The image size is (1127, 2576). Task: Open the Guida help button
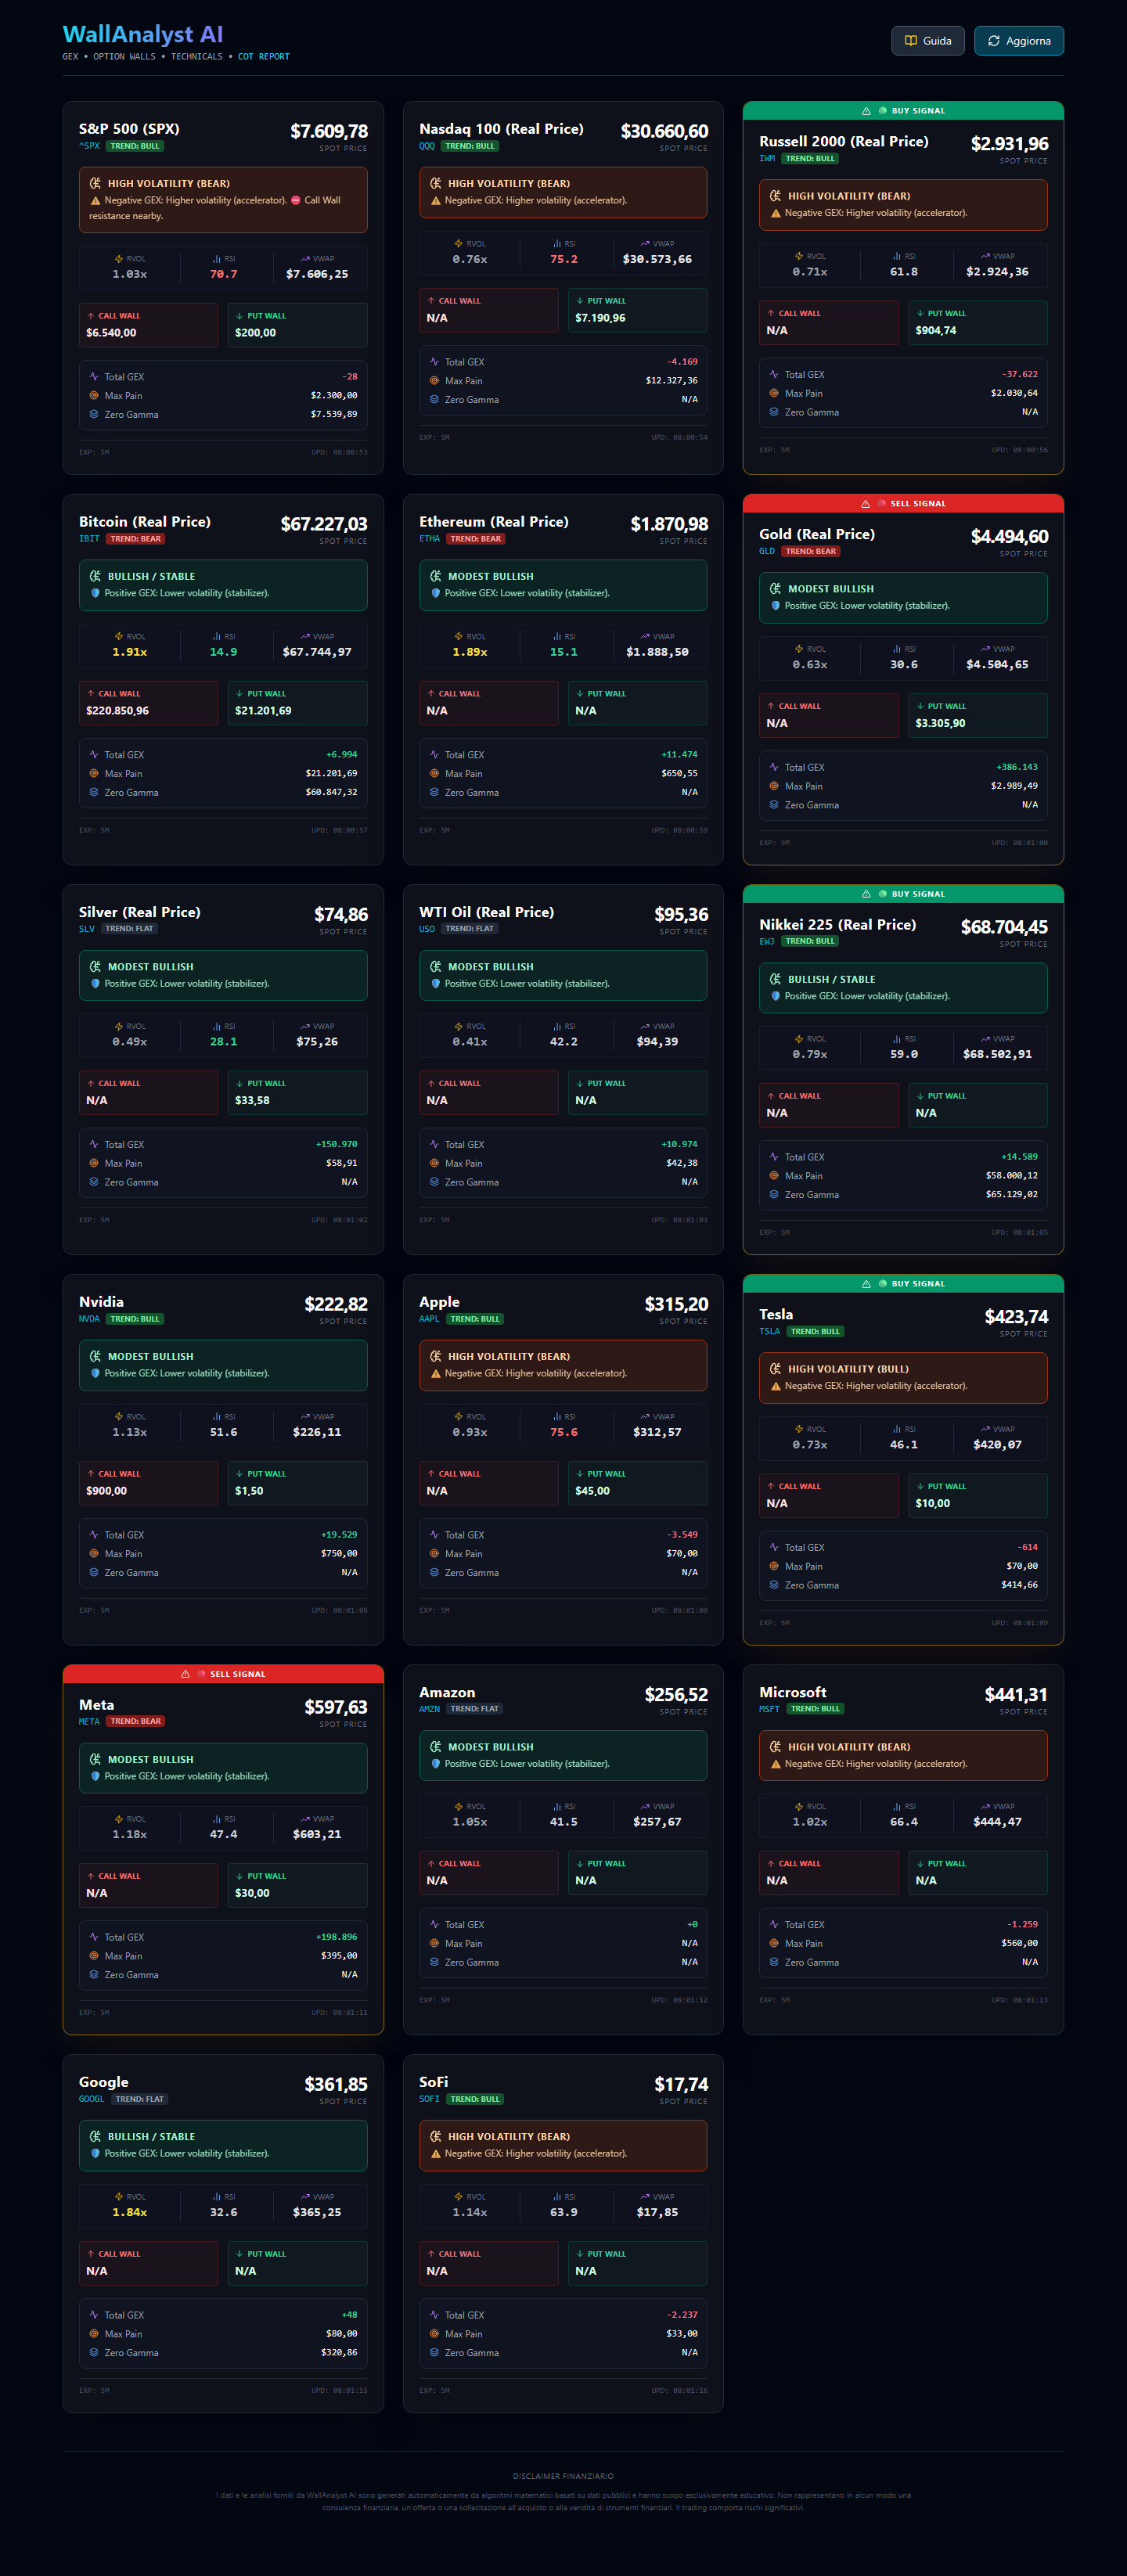[928, 41]
